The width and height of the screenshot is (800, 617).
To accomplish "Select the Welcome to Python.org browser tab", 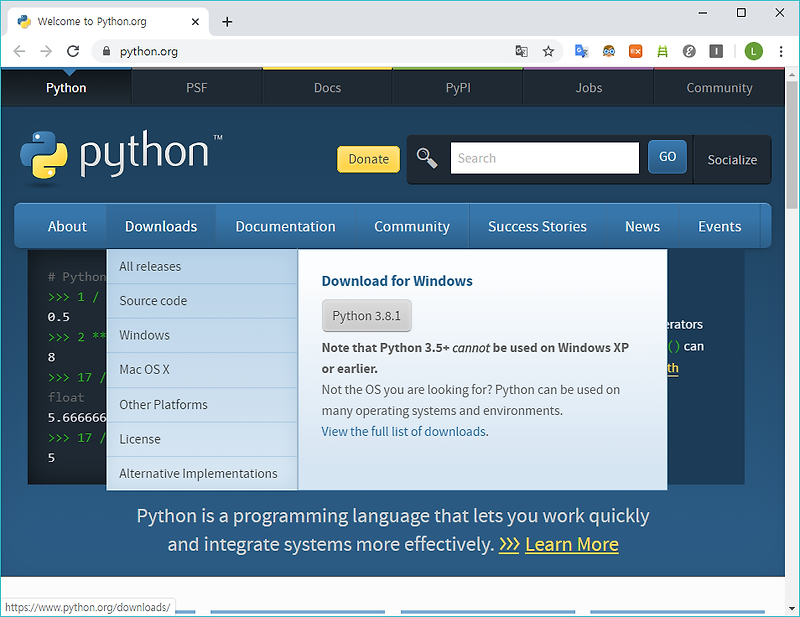I will pyautogui.click(x=107, y=22).
